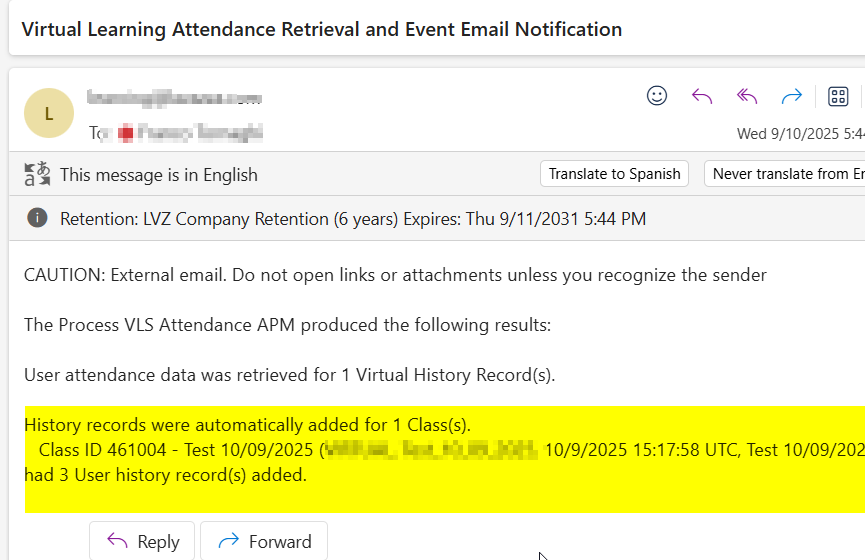Click the Reply All double-arrow icon

[747, 96]
